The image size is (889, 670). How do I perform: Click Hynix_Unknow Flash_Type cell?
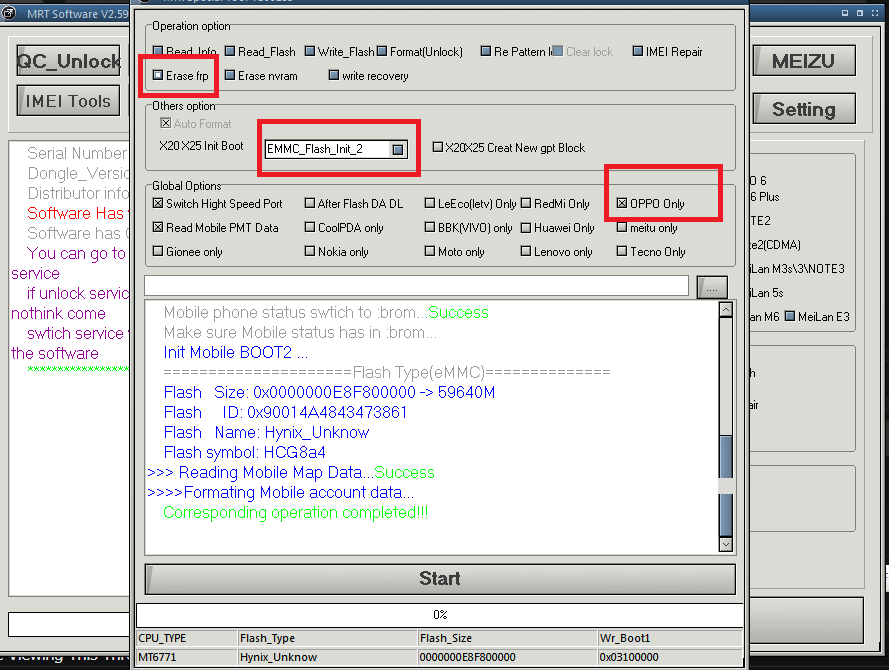coord(328,657)
